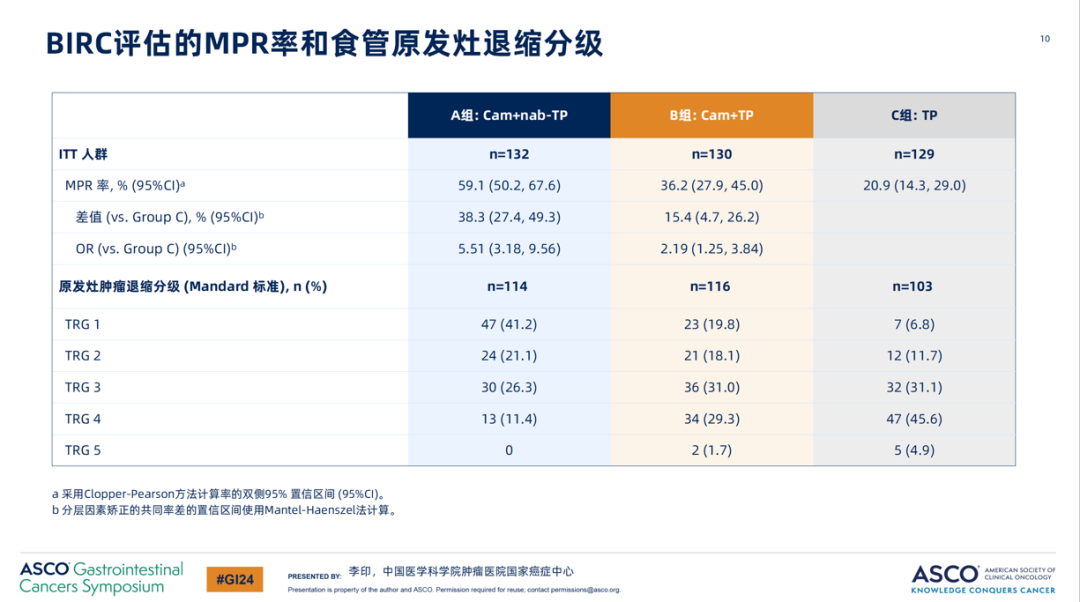Click the value 5 (4.9)
The width and height of the screenshot is (1080, 602).
914,450
